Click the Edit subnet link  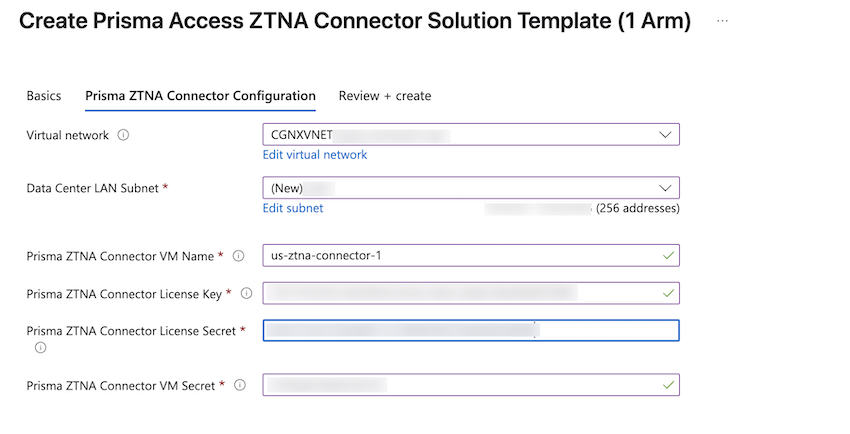pos(292,208)
